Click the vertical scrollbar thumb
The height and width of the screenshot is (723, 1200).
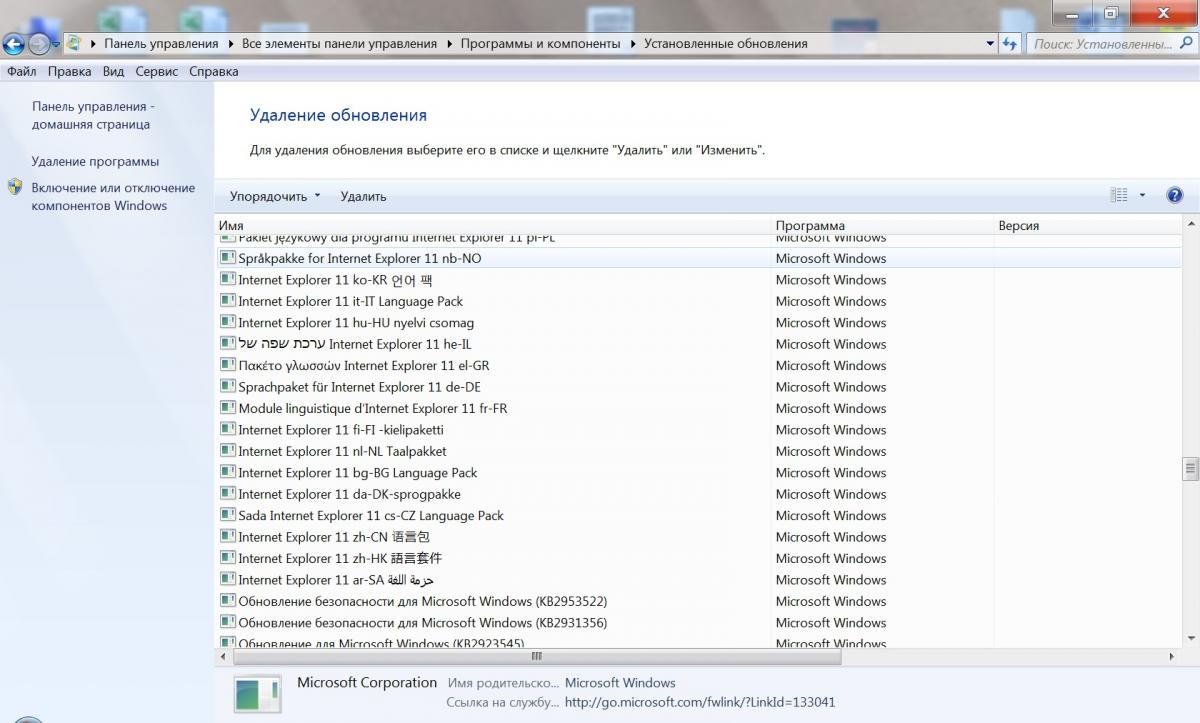pyautogui.click(x=1190, y=468)
